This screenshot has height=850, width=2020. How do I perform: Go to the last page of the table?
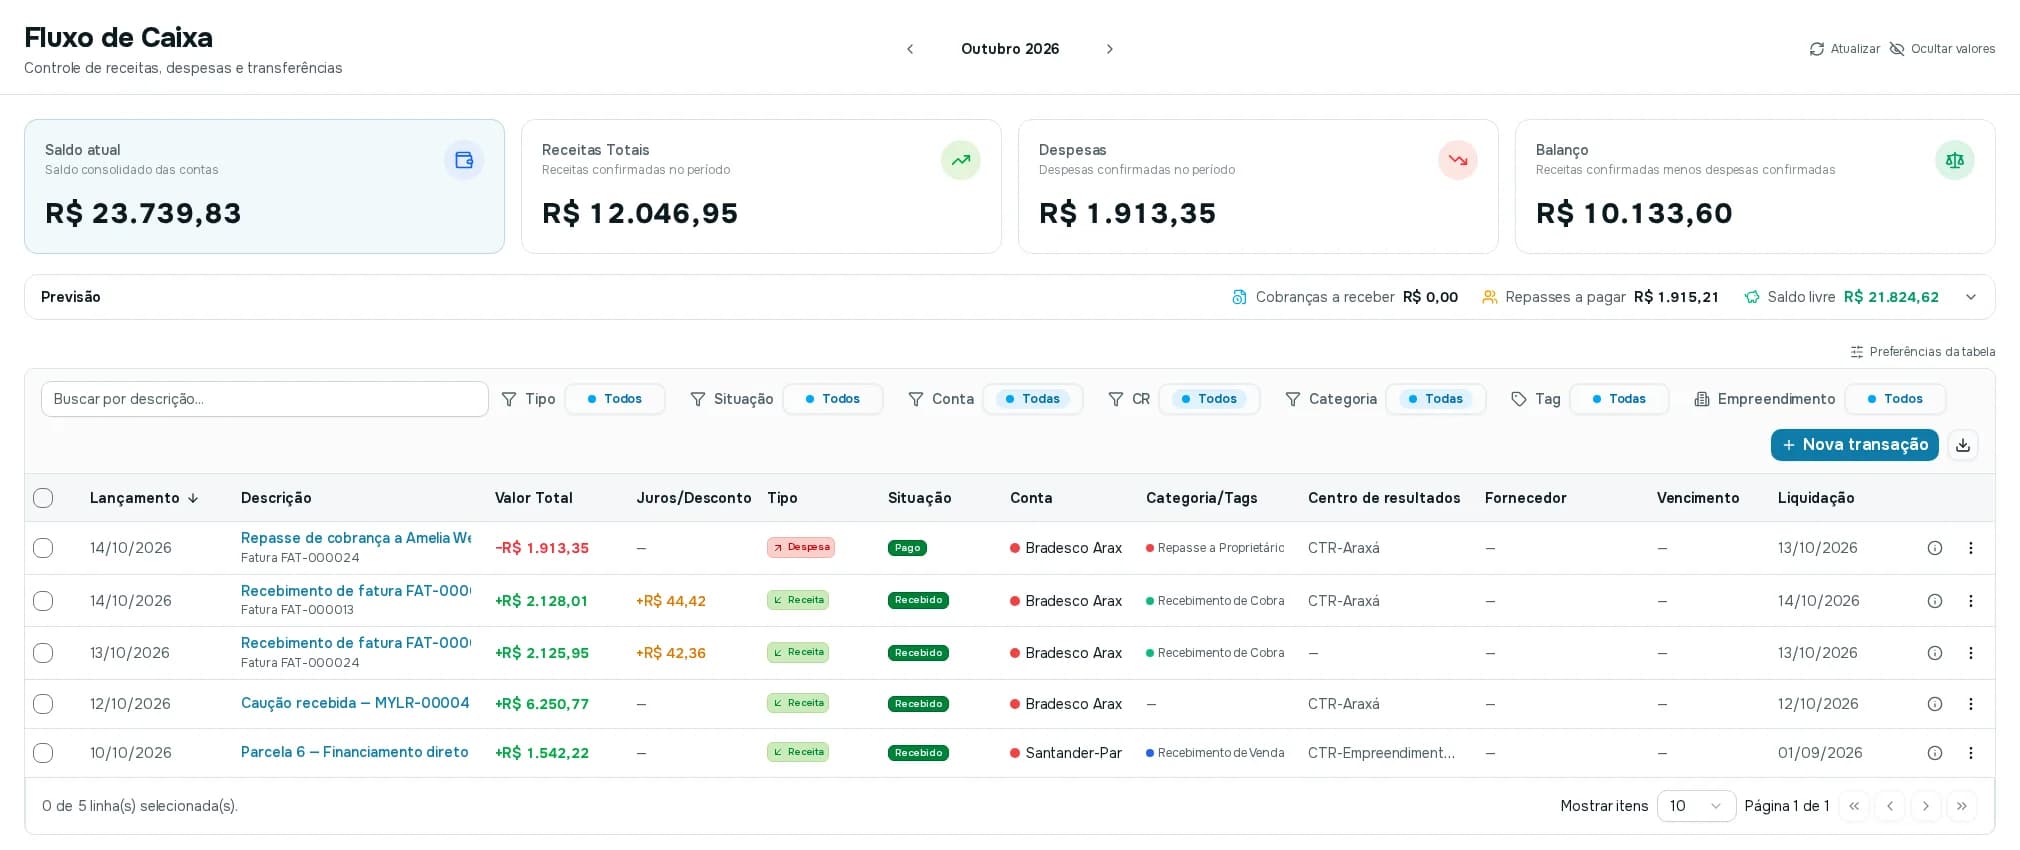[x=1962, y=806]
